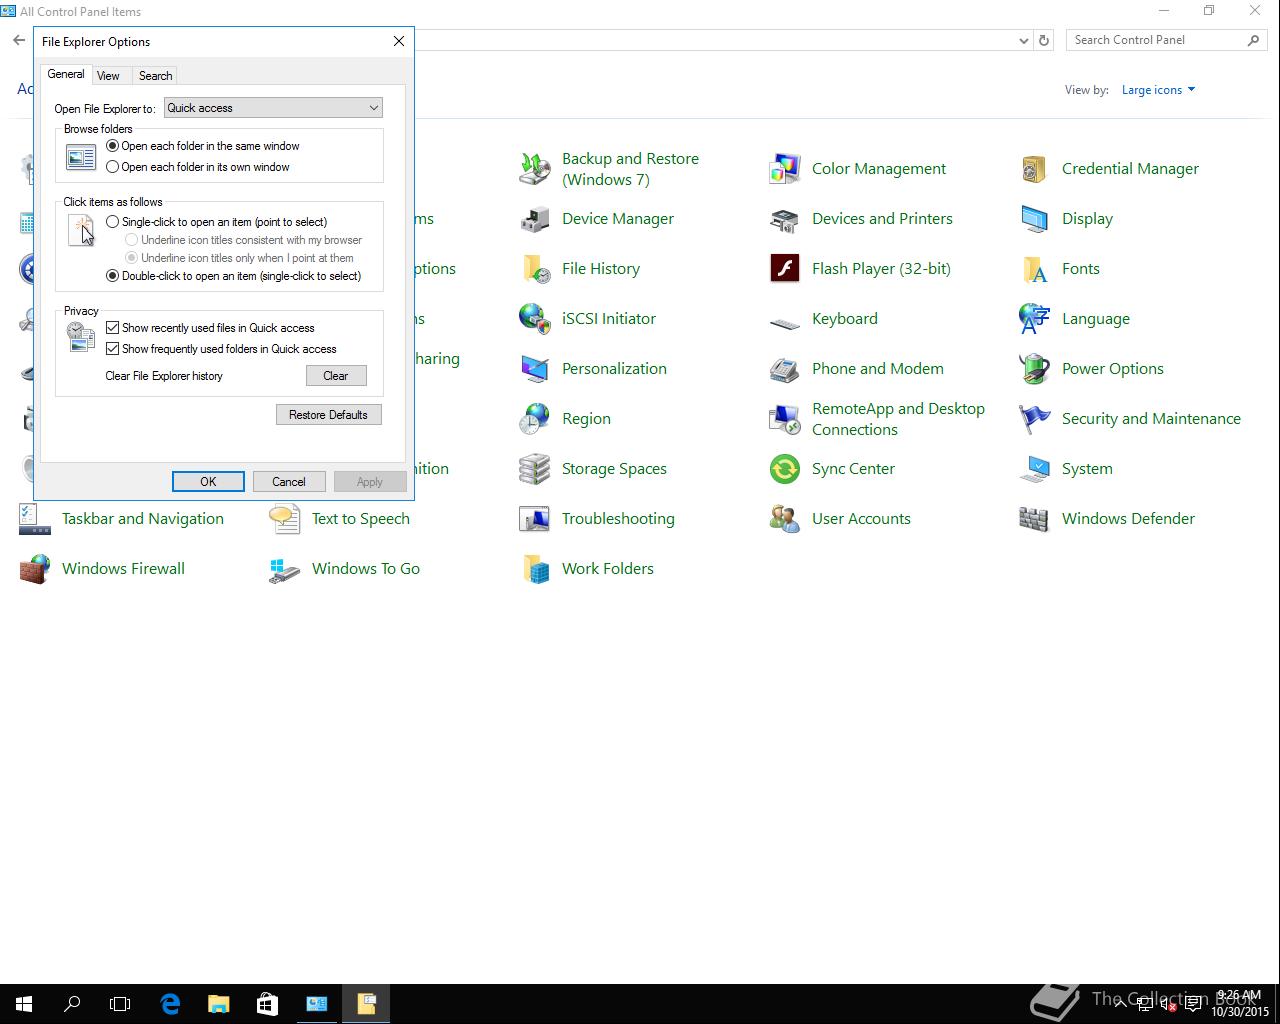Screen dimensions: 1280x1024
Task: Open the Personalization icon
Action: pyautogui.click(x=535, y=369)
